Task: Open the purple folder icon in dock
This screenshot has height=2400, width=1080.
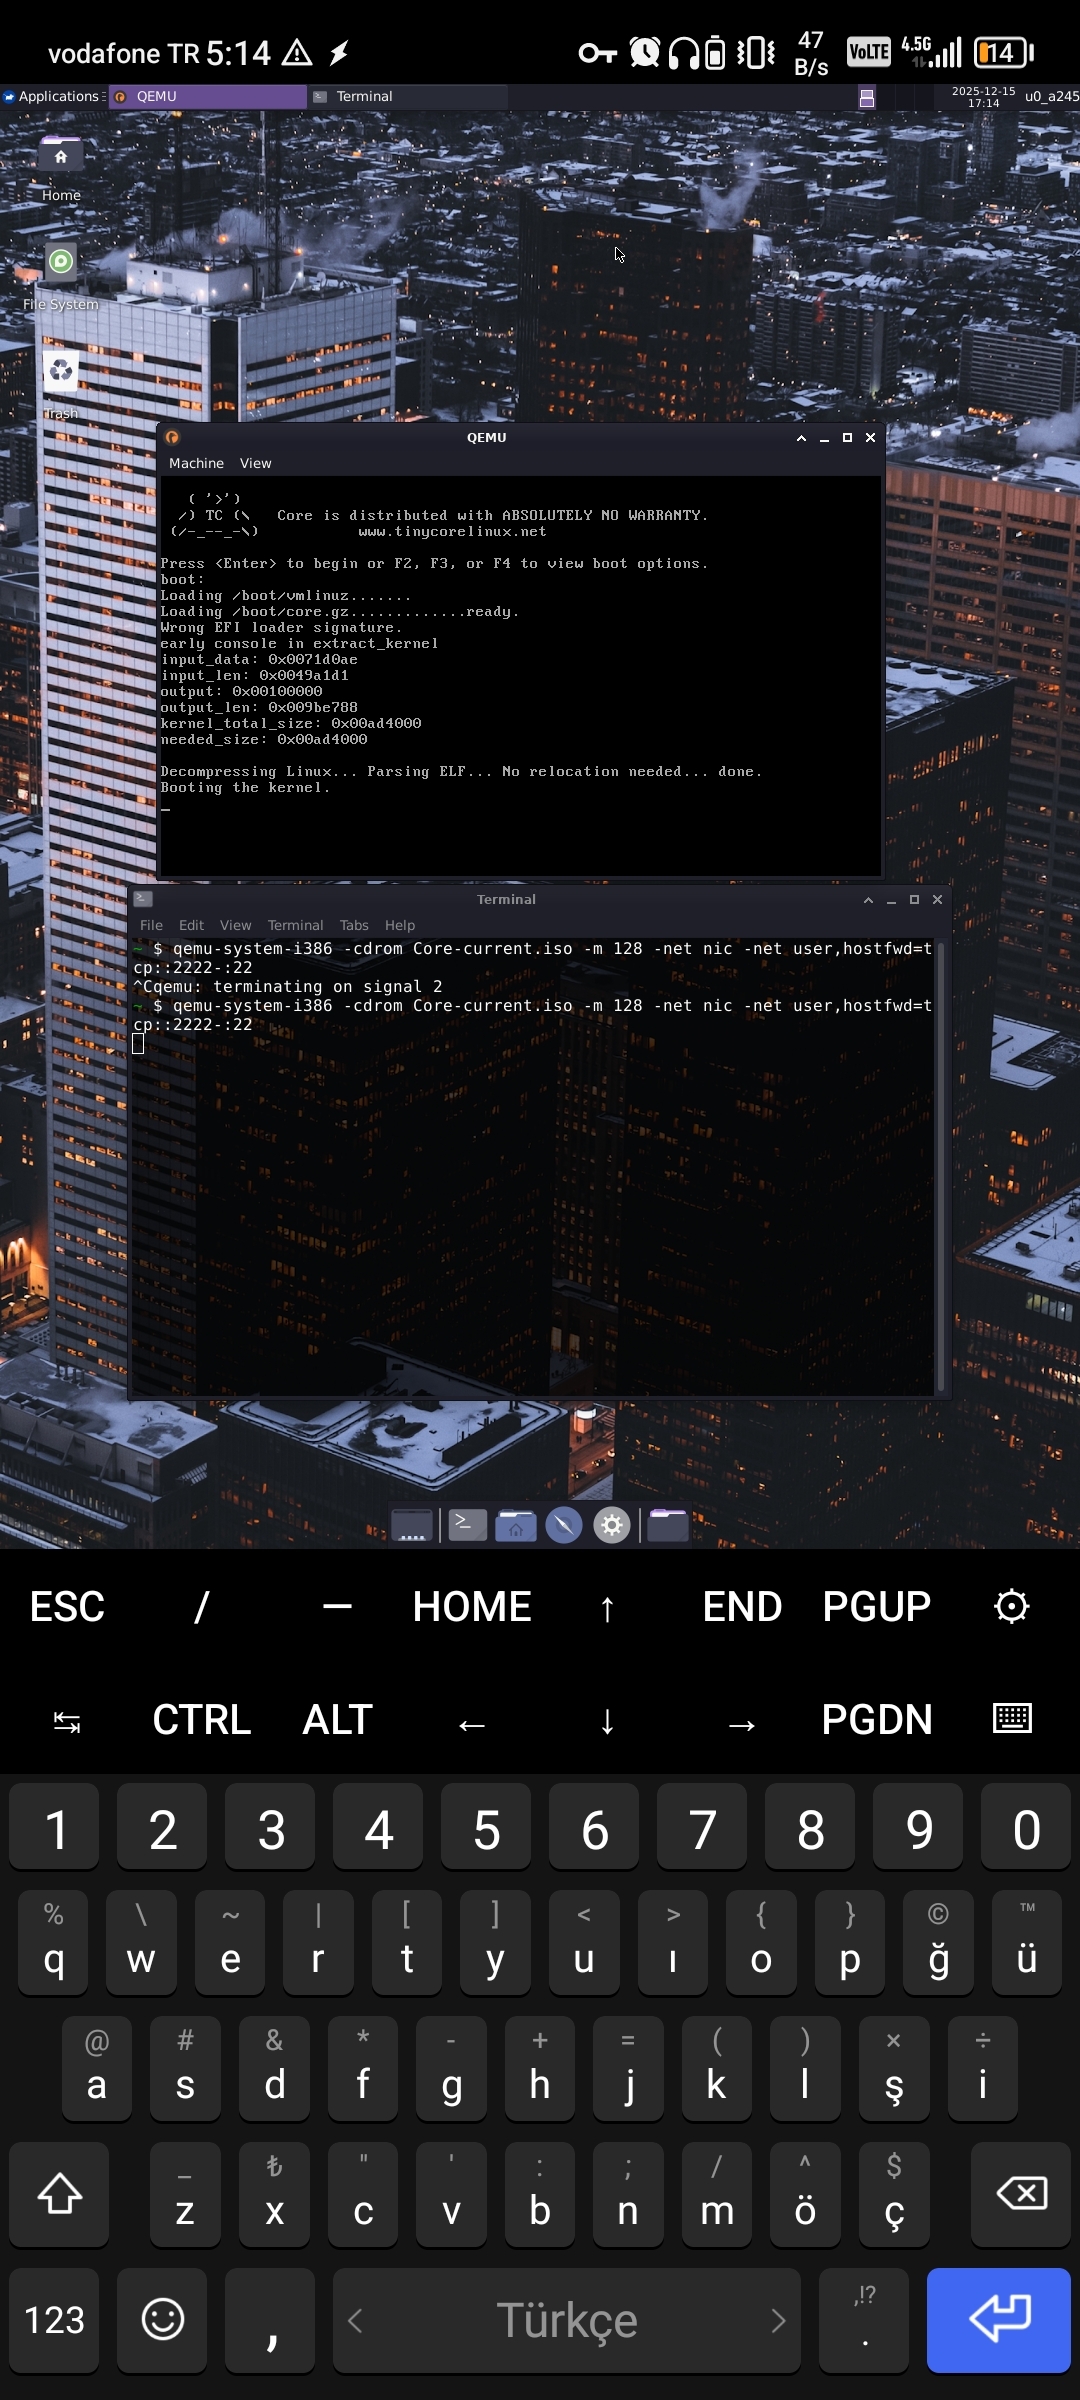Action: tap(668, 1526)
